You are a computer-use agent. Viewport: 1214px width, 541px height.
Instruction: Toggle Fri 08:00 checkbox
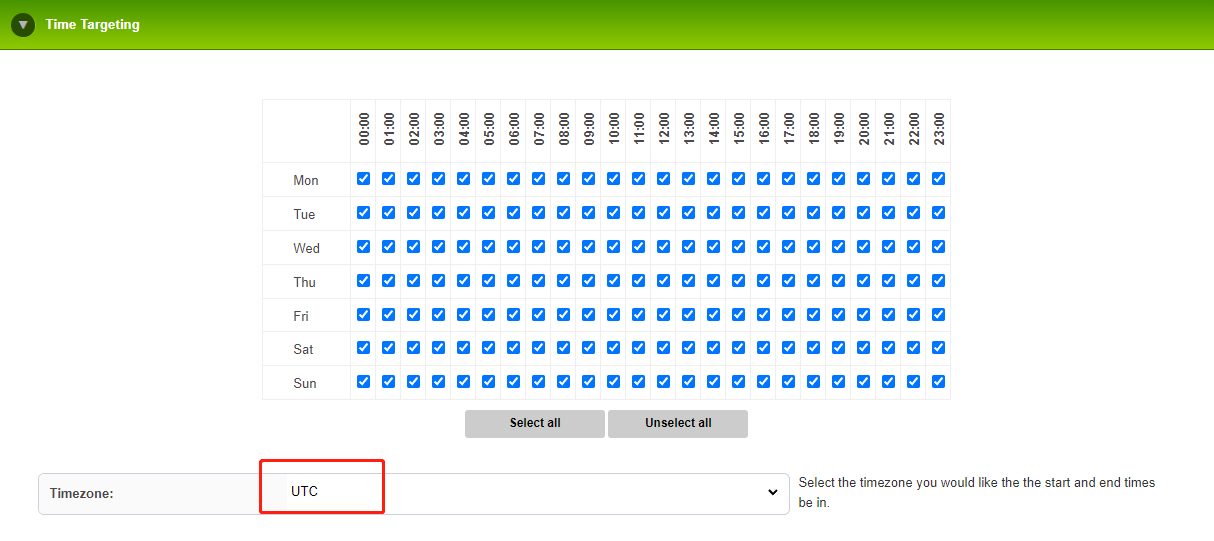tap(563, 315)
